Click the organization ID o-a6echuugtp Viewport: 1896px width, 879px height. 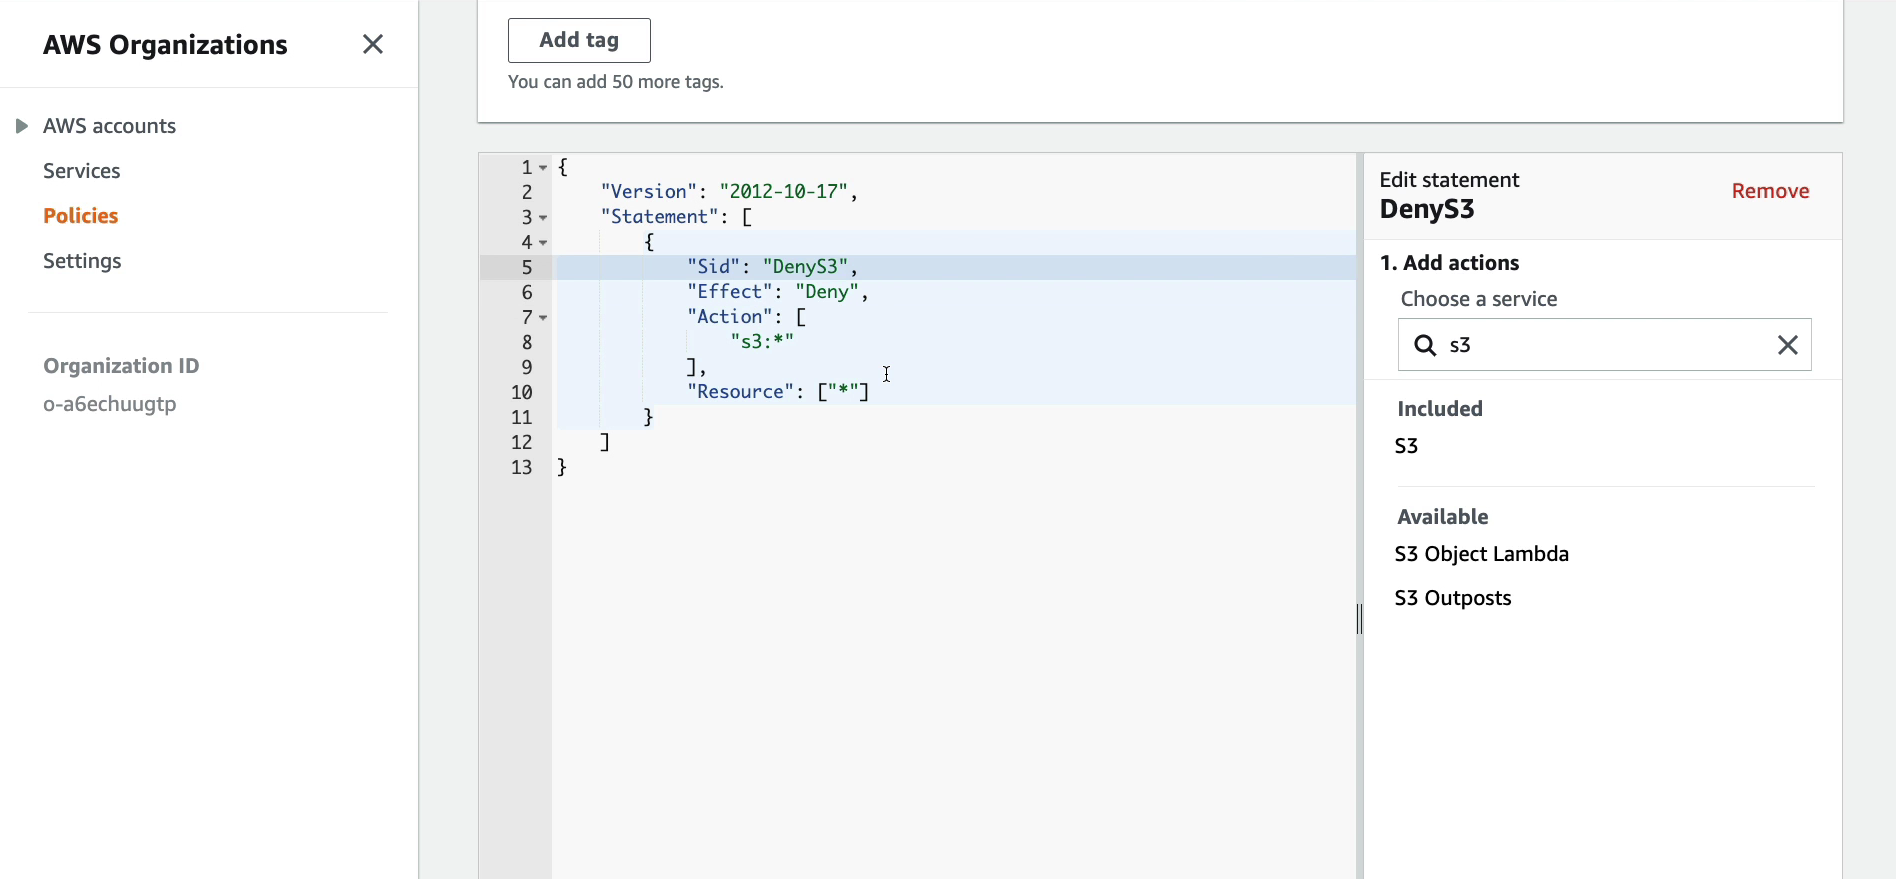[110, 404]
